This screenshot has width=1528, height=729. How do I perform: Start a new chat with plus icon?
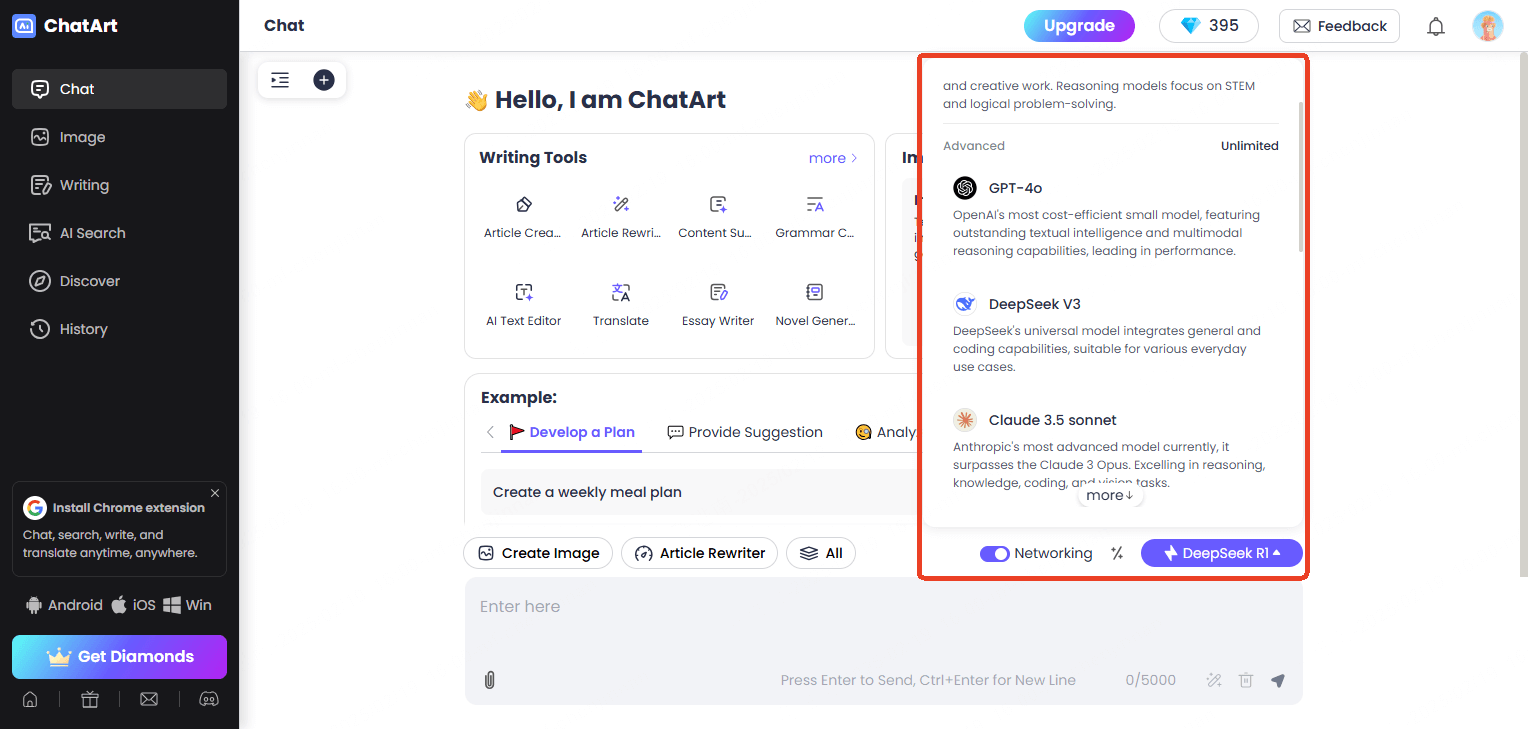pos(323,80)
